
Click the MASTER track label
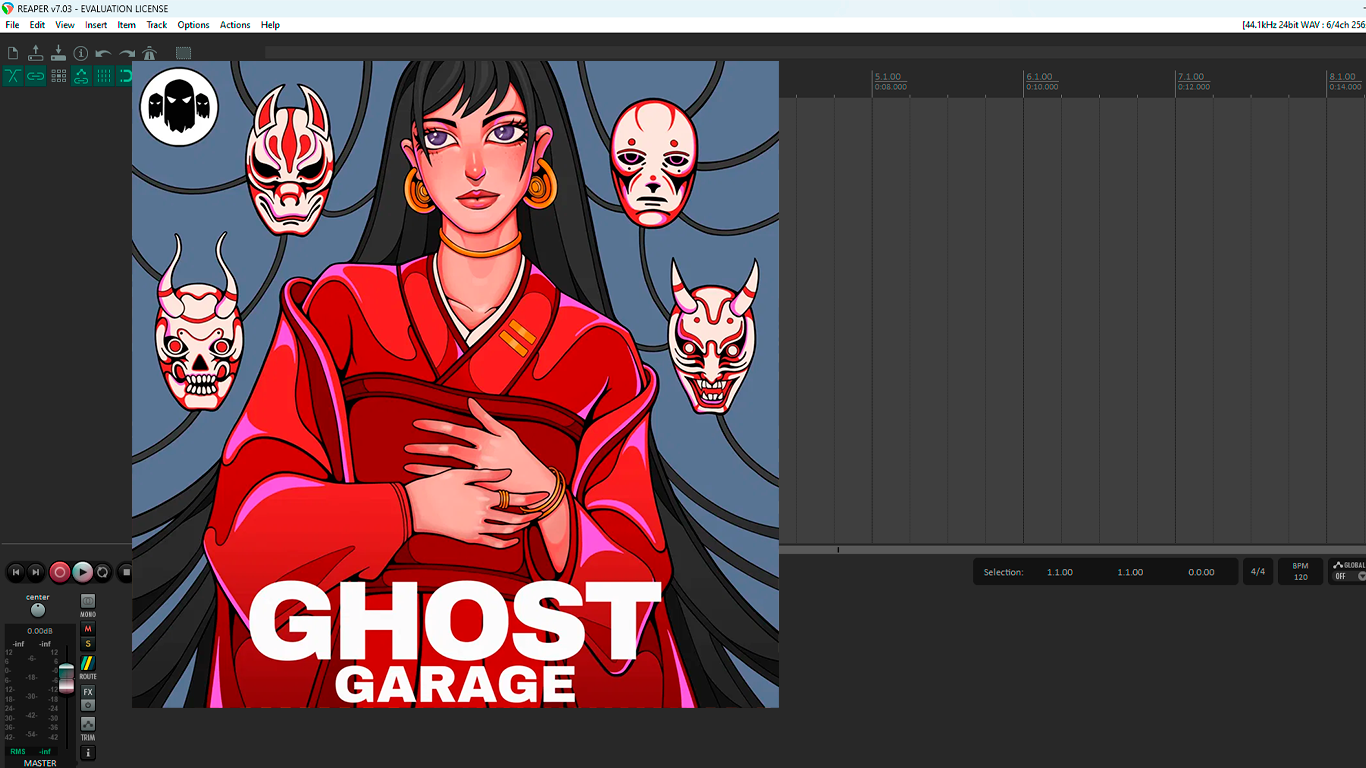pyautogui.click(x=40, y=763)
